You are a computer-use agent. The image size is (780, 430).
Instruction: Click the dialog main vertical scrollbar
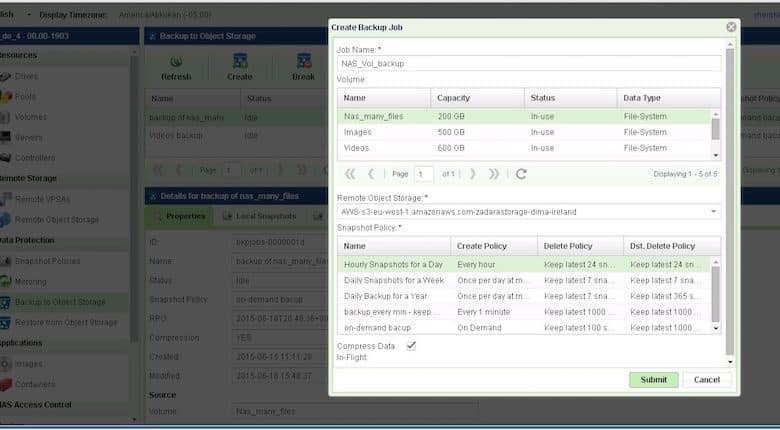pyautogui.click(x=730, y=204)
